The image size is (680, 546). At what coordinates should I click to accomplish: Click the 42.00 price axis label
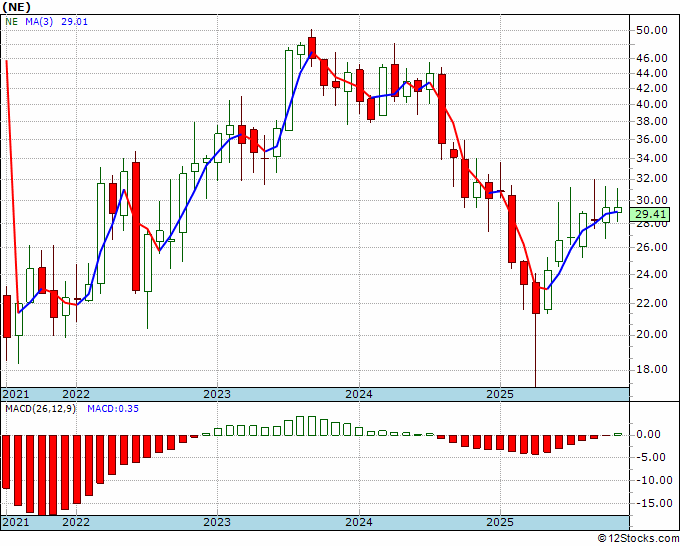coord(651,88)
